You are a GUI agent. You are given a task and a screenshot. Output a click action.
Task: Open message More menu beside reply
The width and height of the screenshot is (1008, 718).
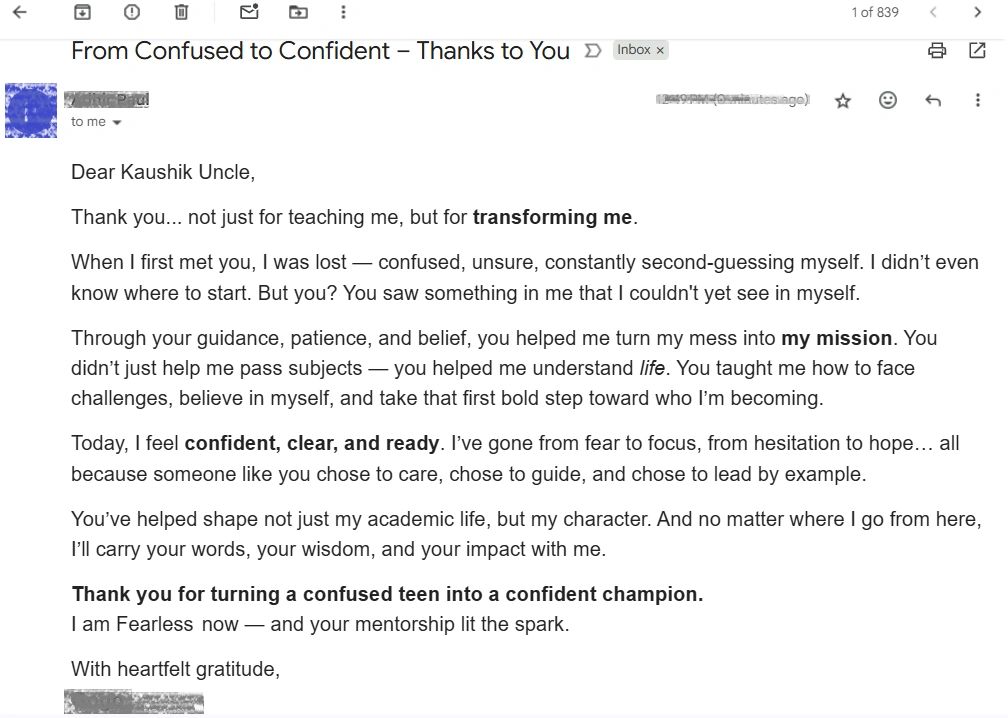click(977, 100)
